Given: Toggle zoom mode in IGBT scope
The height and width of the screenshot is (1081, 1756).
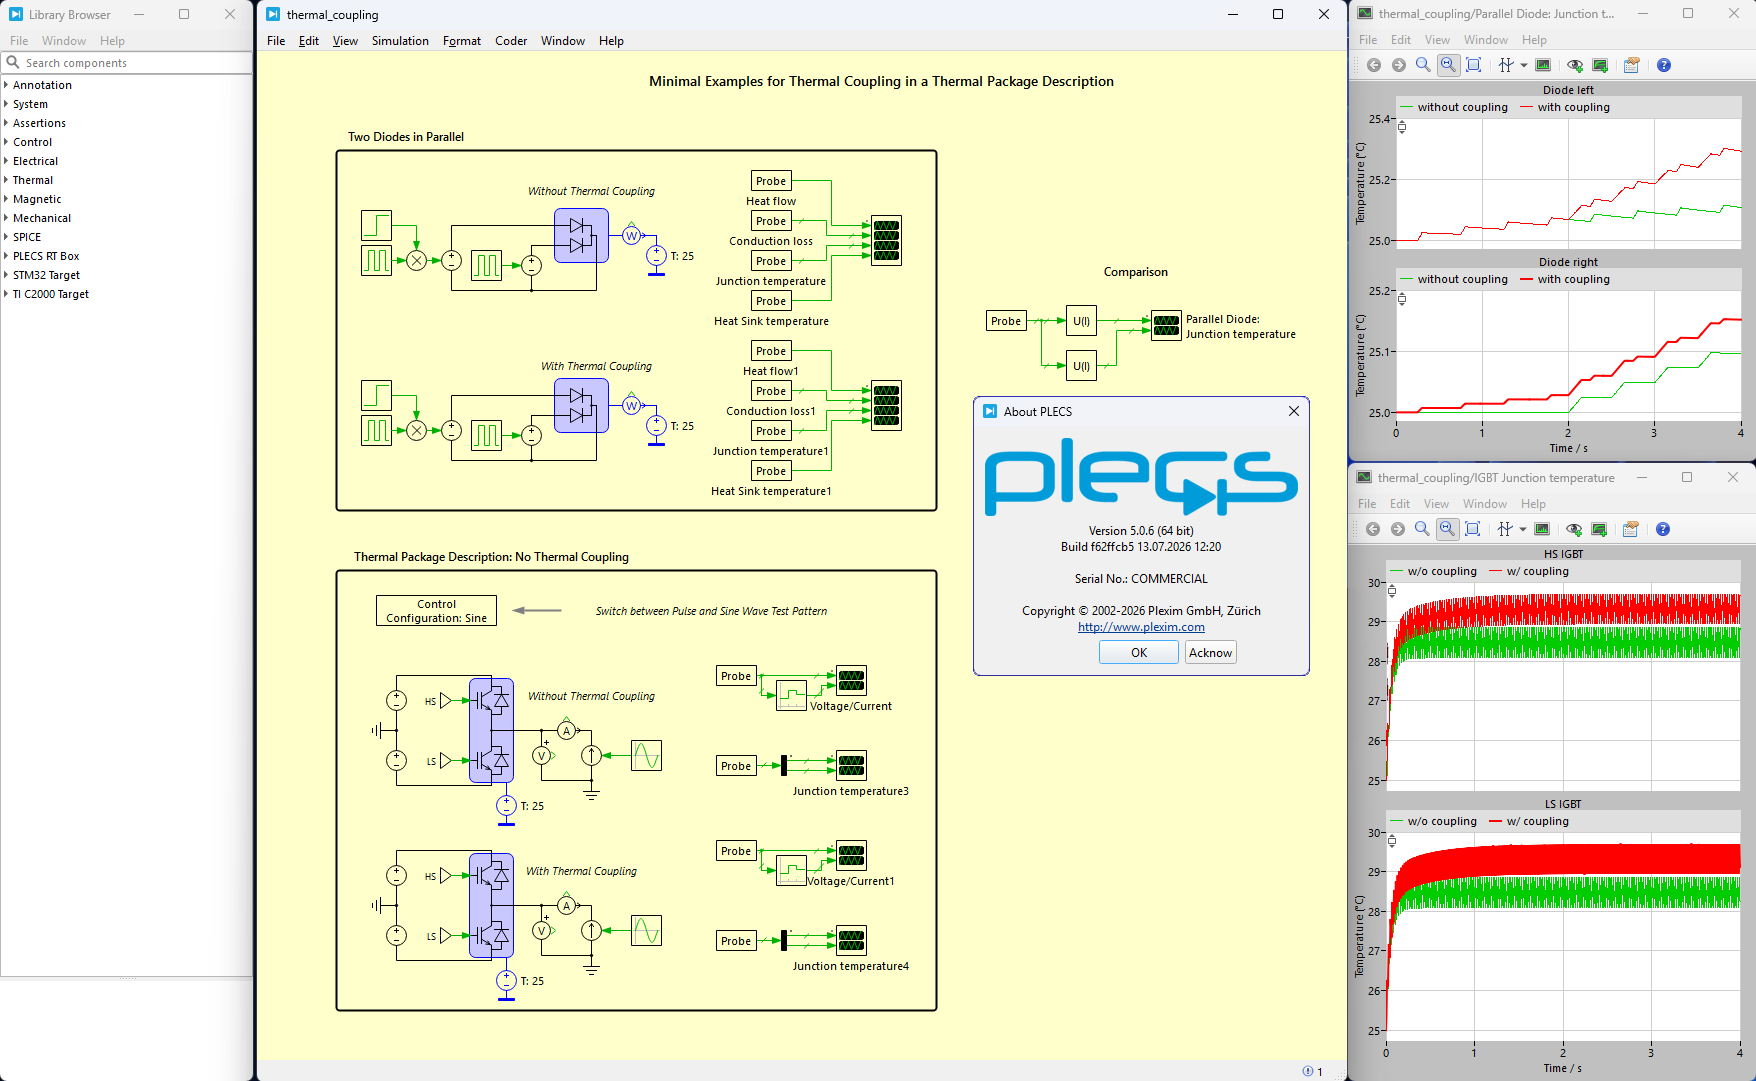Looking at the screenshot, I should pos(1422,529).
